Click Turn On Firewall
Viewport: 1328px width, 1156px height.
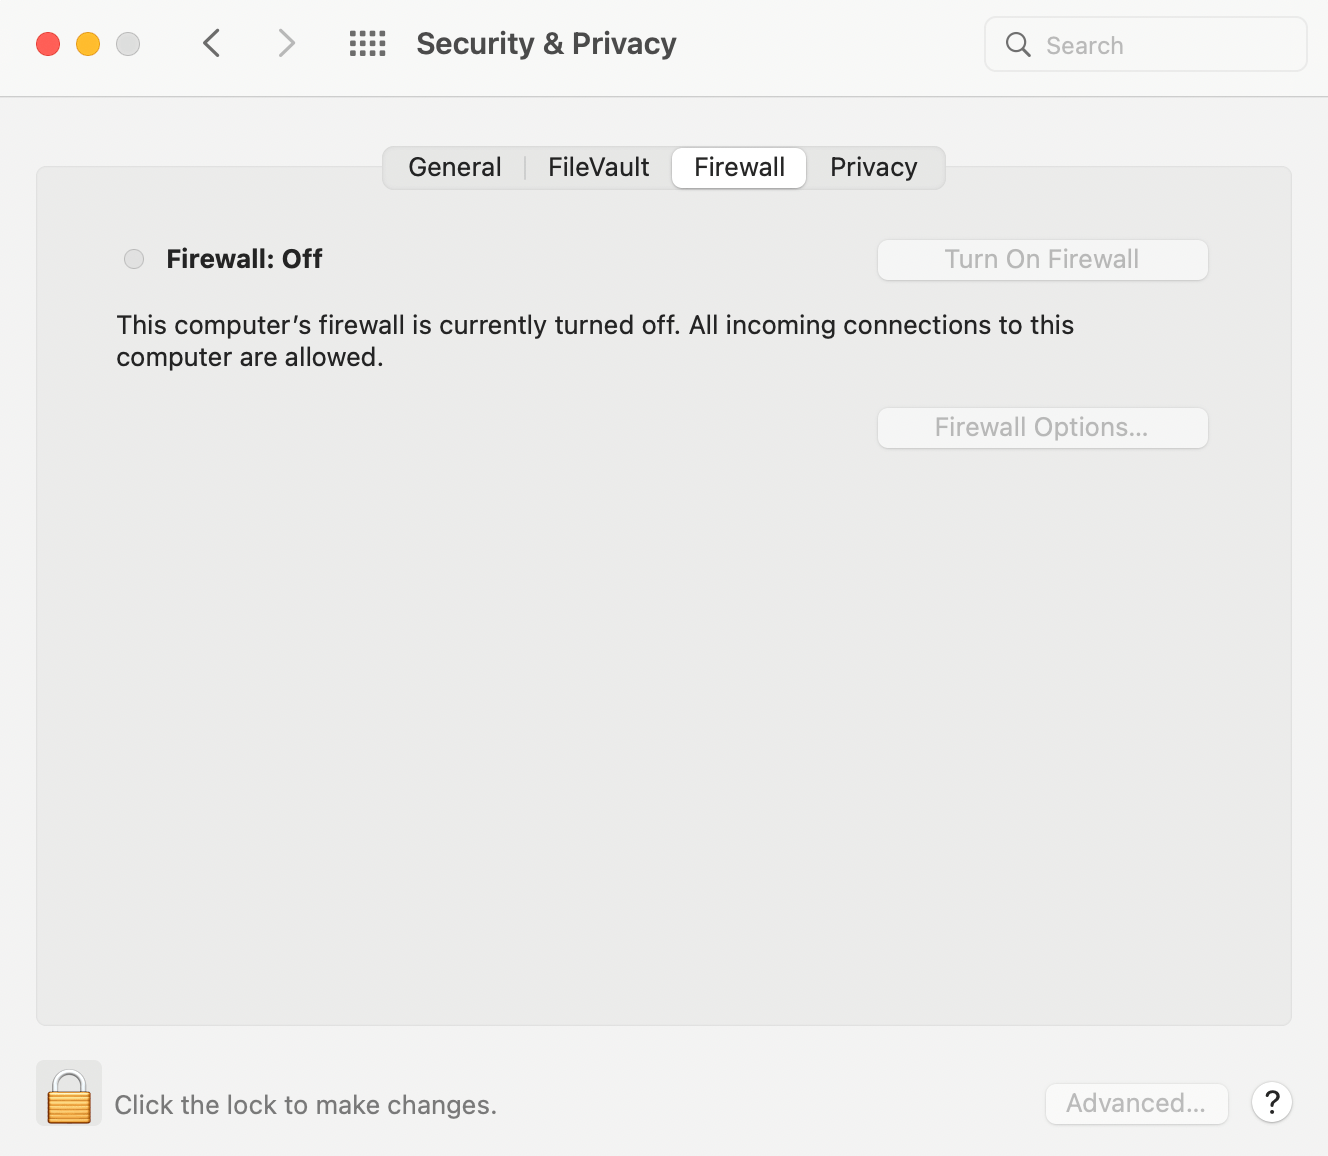tap(1042, 259)
